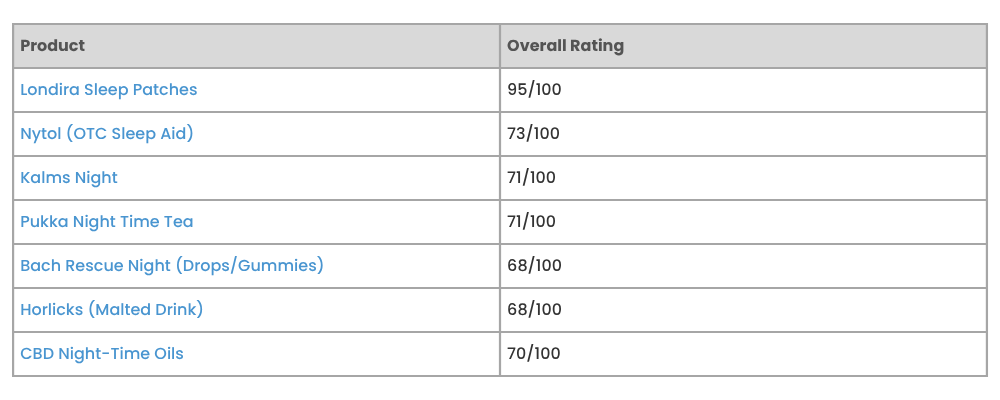Select the 71/100 rating beside Kalms Night
1000x400 pixels.
531,178
